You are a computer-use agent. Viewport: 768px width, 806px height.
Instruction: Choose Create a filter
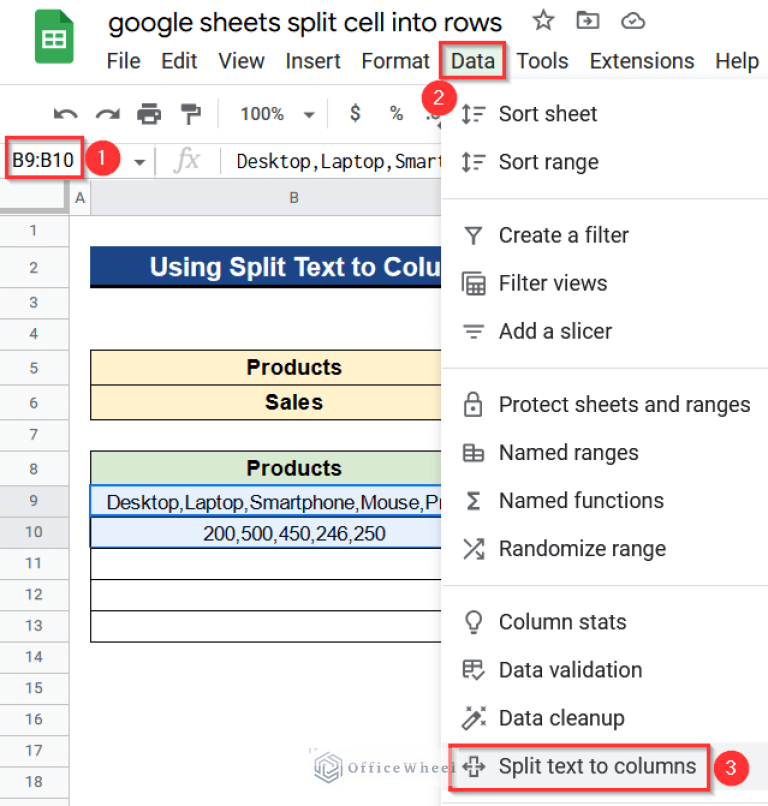pyautogui.click(x=563, y=235)
